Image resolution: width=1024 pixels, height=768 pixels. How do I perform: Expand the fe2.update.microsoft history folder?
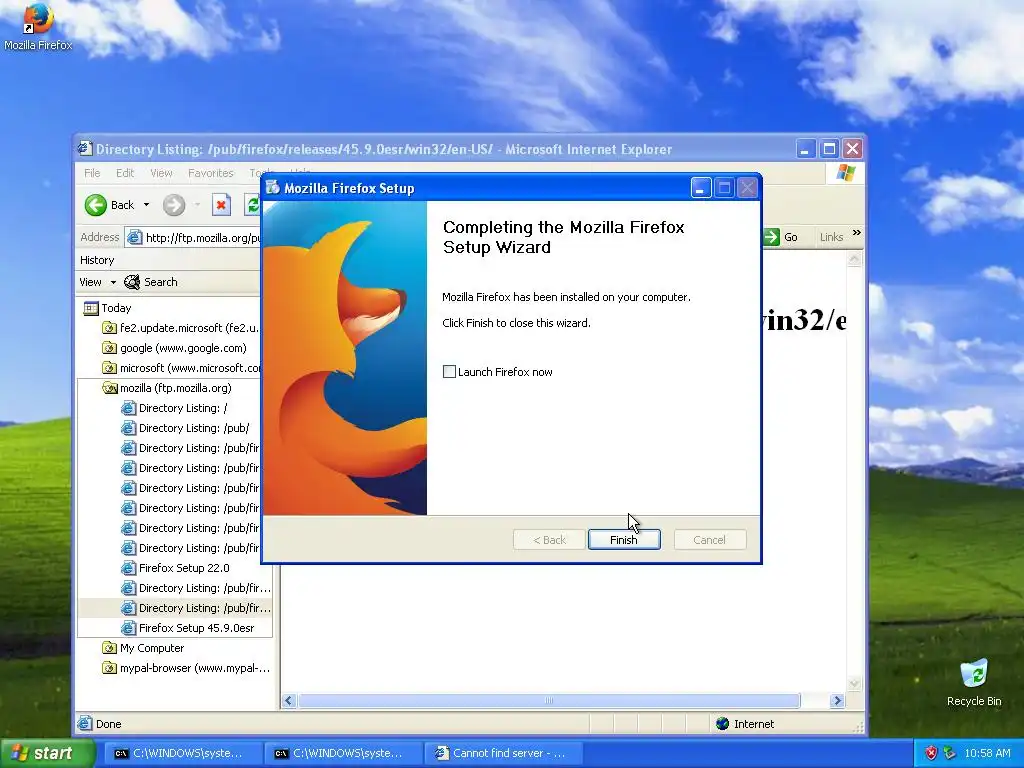(181, 328)
